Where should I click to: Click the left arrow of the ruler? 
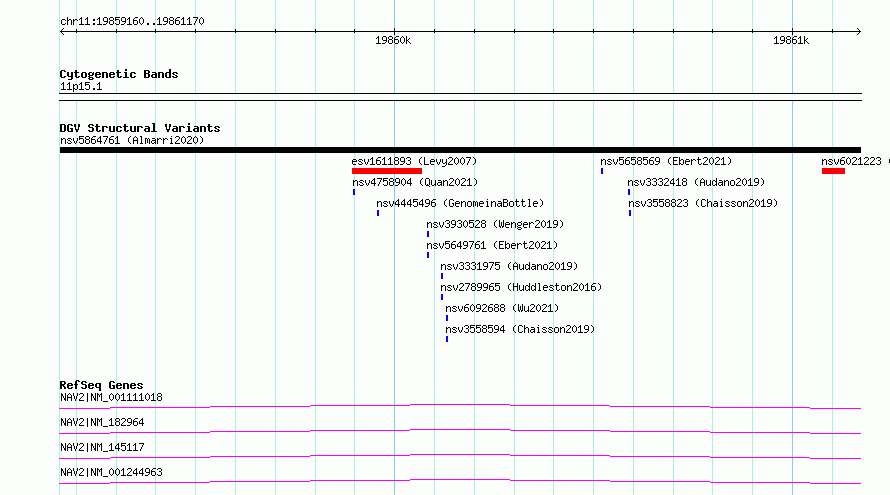(62, 31)
